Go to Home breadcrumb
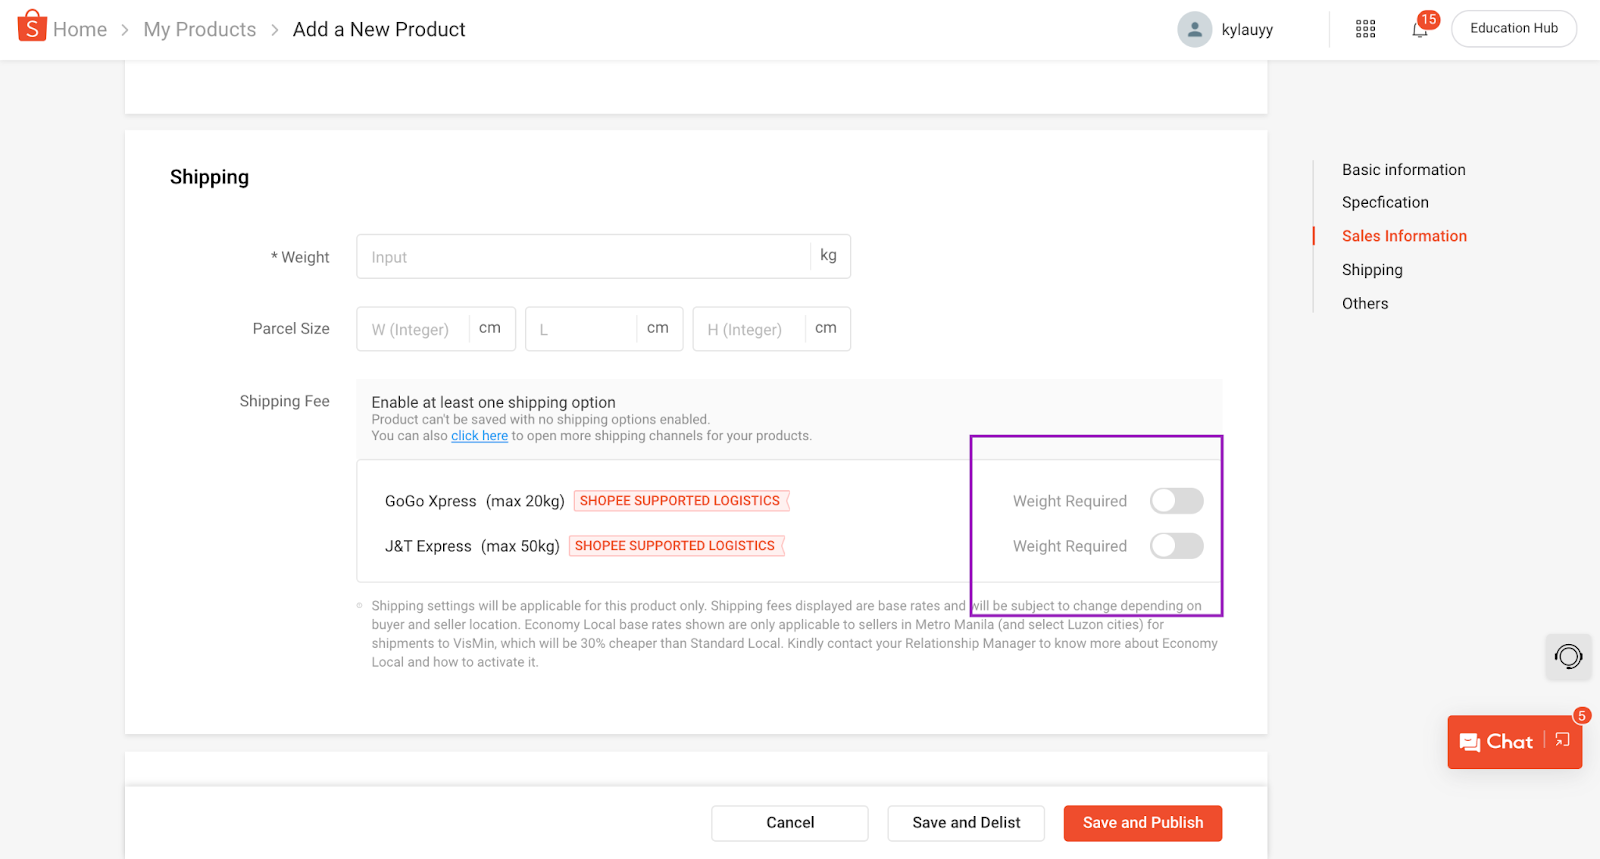This screenshot has width=1600, height=859. 80,30
